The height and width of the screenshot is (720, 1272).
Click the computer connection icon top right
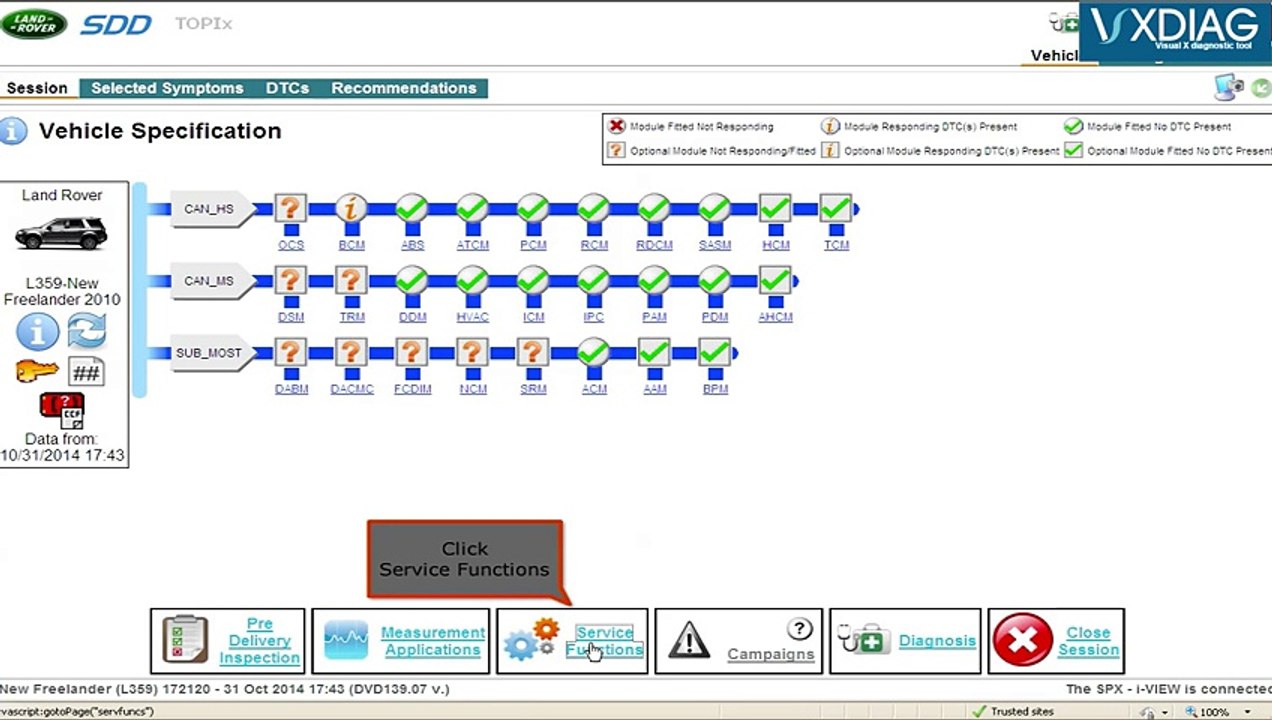(x=1229, y=88)
